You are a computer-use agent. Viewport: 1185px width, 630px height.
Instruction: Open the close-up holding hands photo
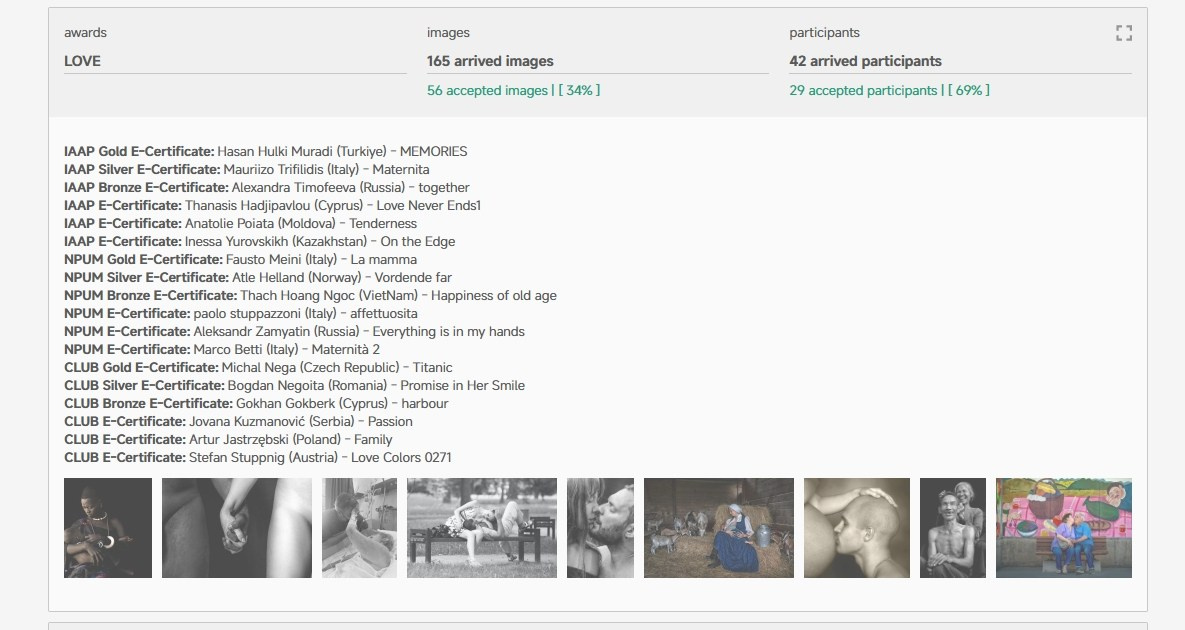click(x=237, y=528)
